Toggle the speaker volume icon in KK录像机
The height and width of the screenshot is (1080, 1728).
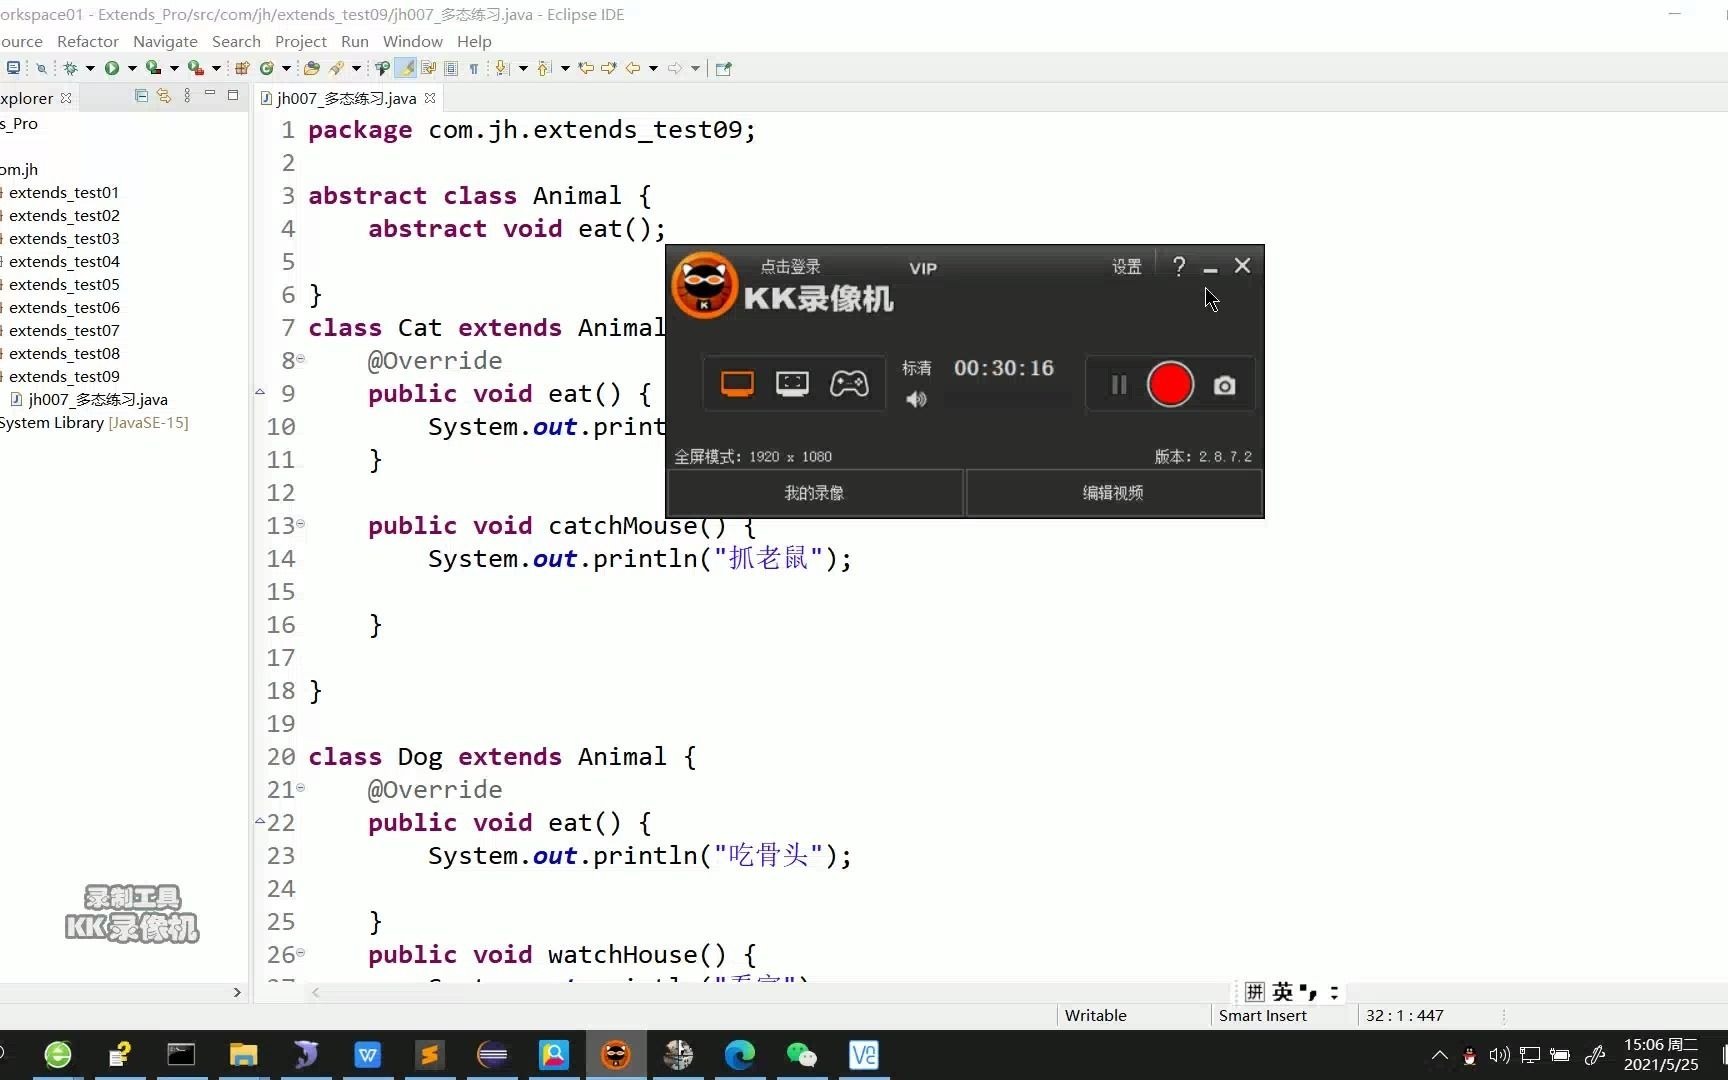916,399
